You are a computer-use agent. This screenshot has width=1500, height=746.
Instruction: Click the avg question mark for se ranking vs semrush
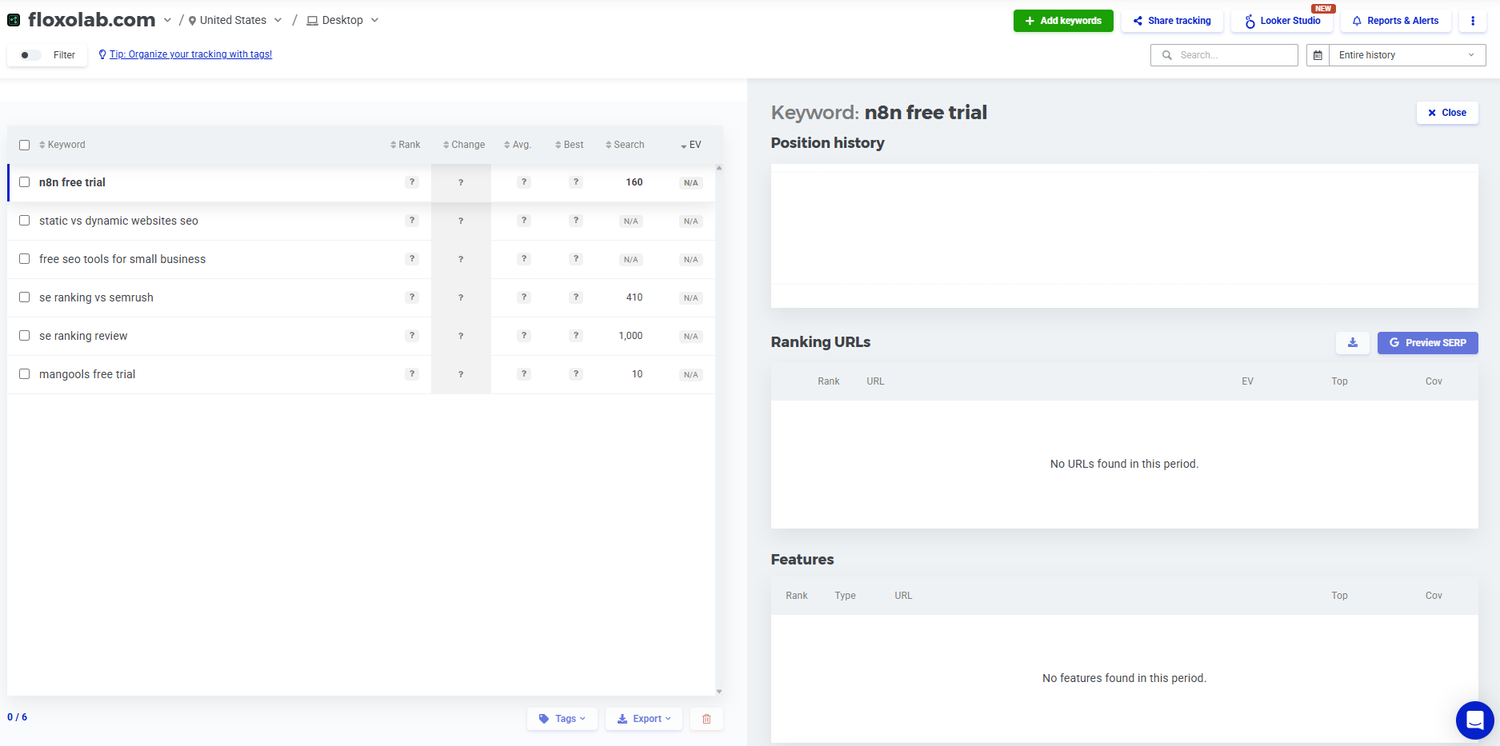pyautogui.click(x=523, y=297)
